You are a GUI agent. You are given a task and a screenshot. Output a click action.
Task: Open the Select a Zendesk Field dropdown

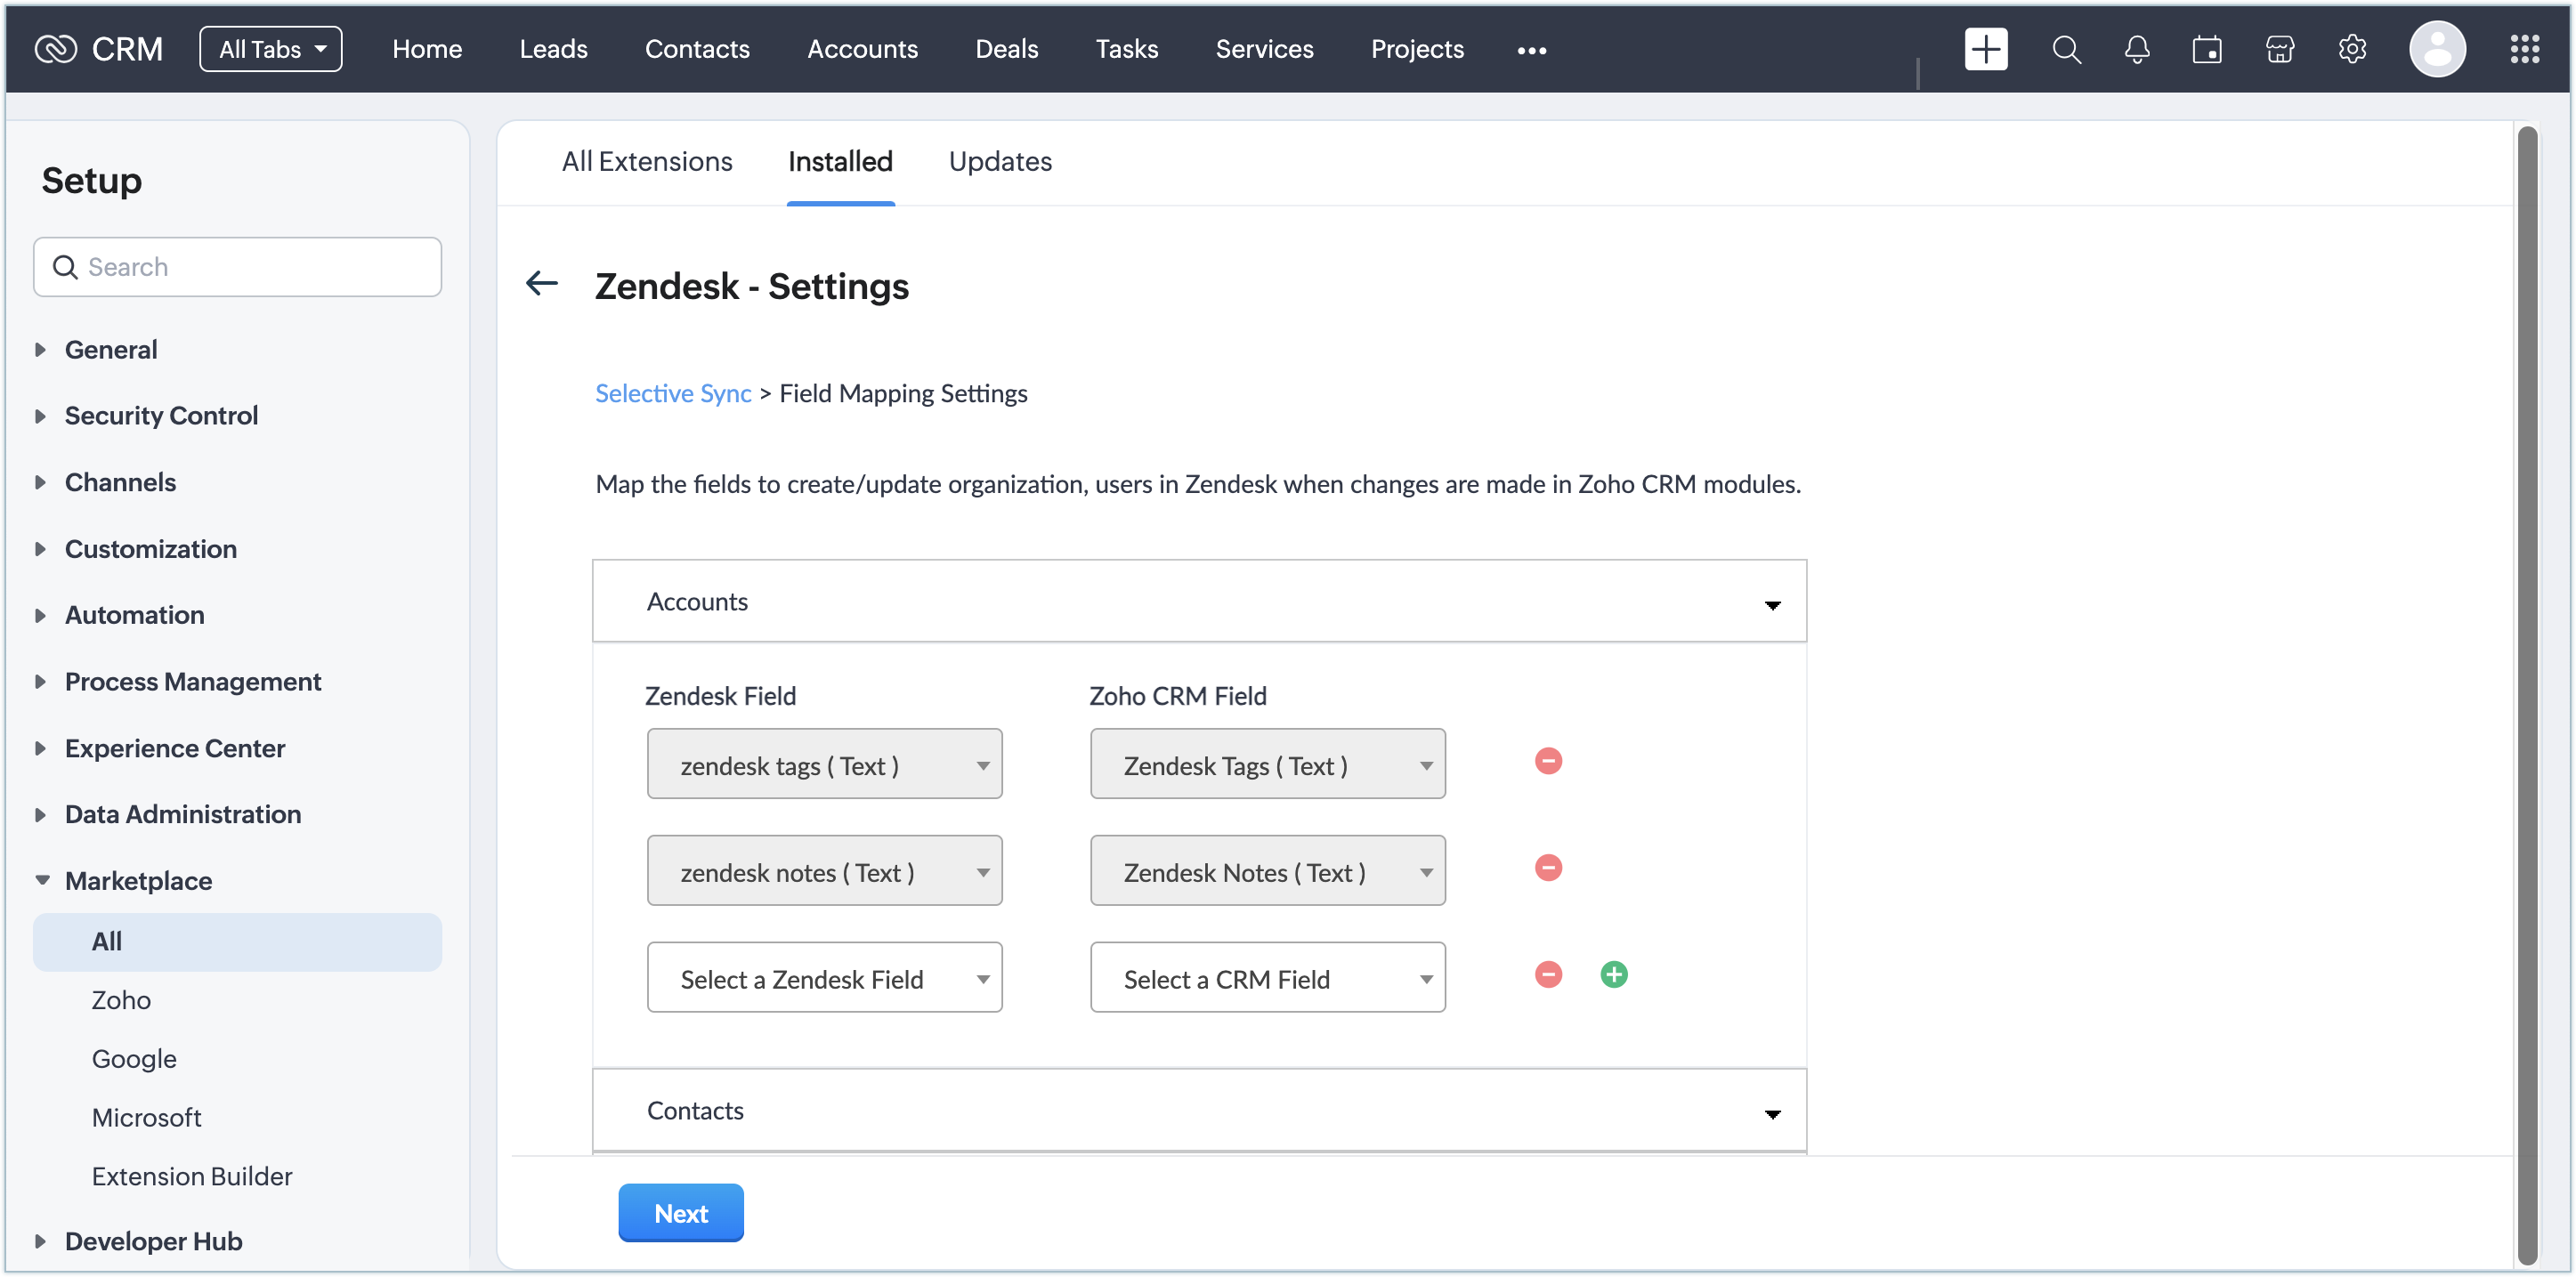[x=824, y=978]
